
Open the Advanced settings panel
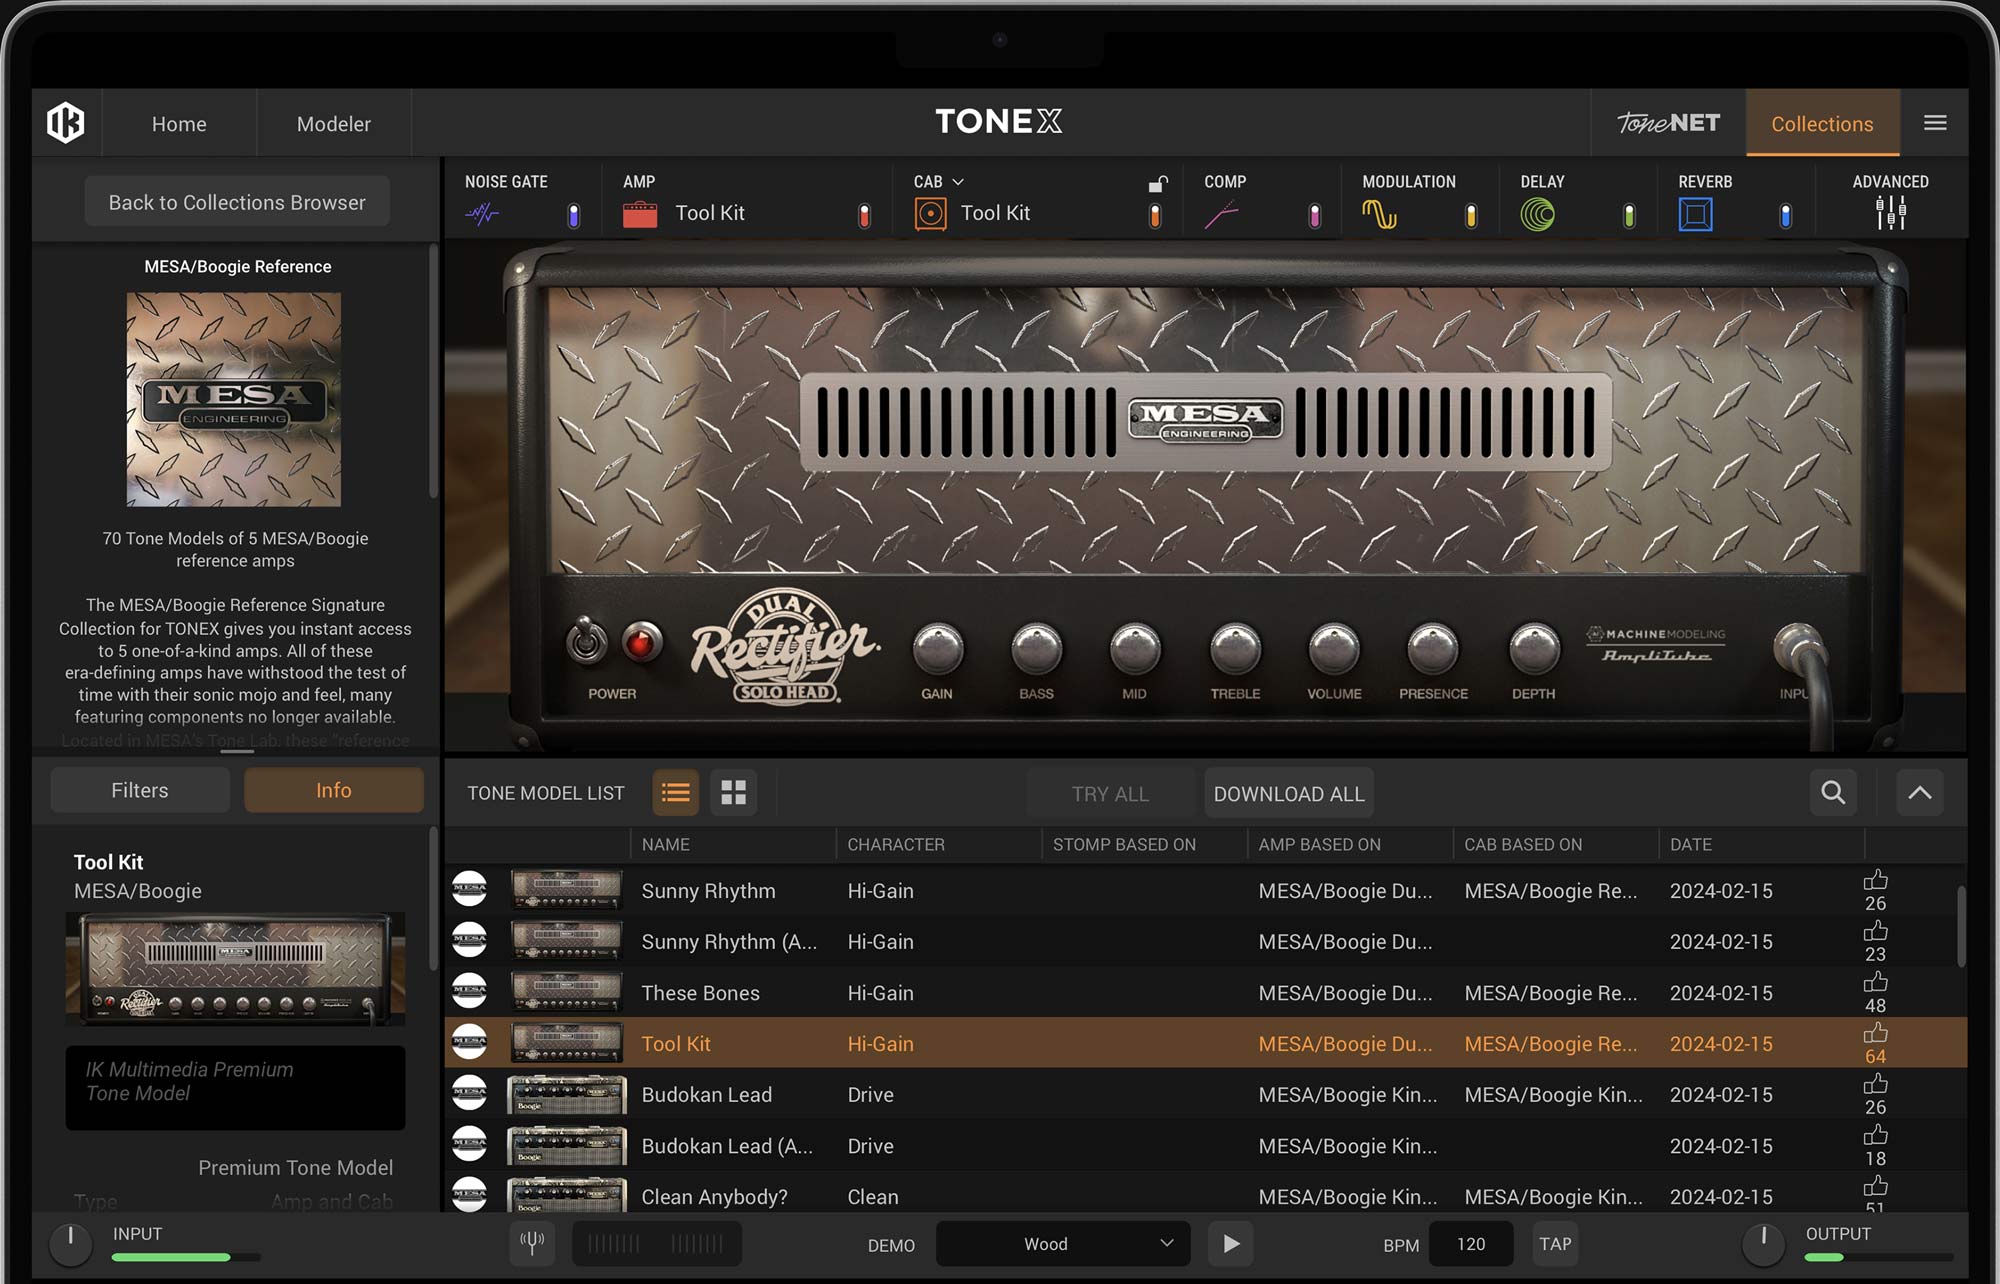(1891, 212)
